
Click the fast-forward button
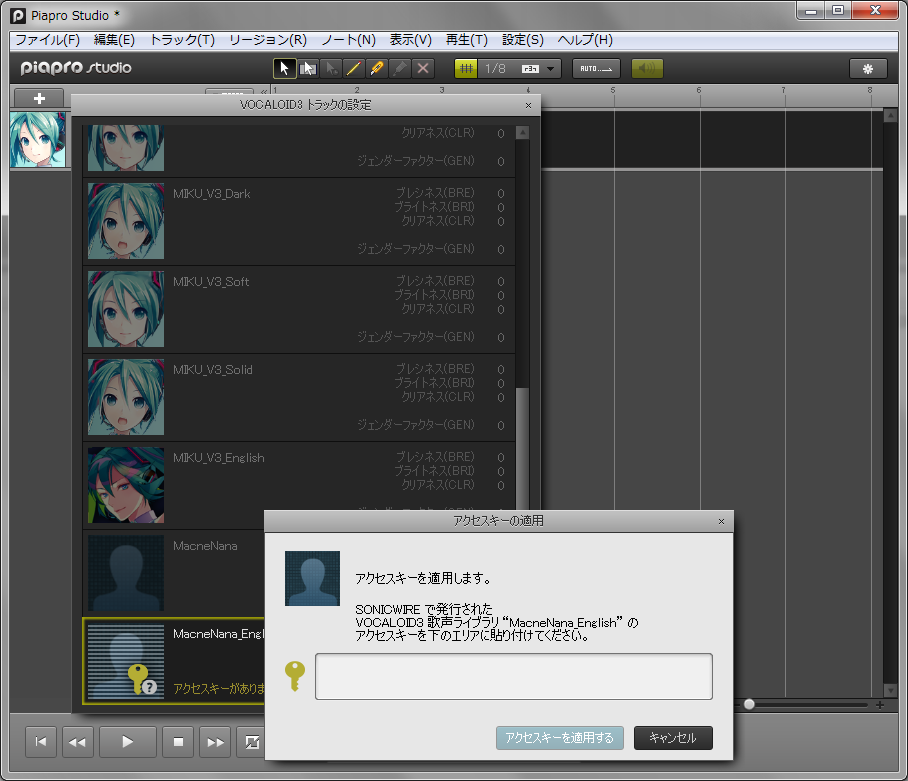click(215, 742)
